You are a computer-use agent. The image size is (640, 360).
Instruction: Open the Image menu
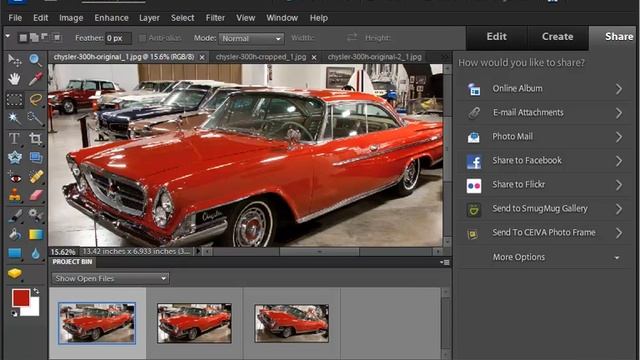[71, 18]
